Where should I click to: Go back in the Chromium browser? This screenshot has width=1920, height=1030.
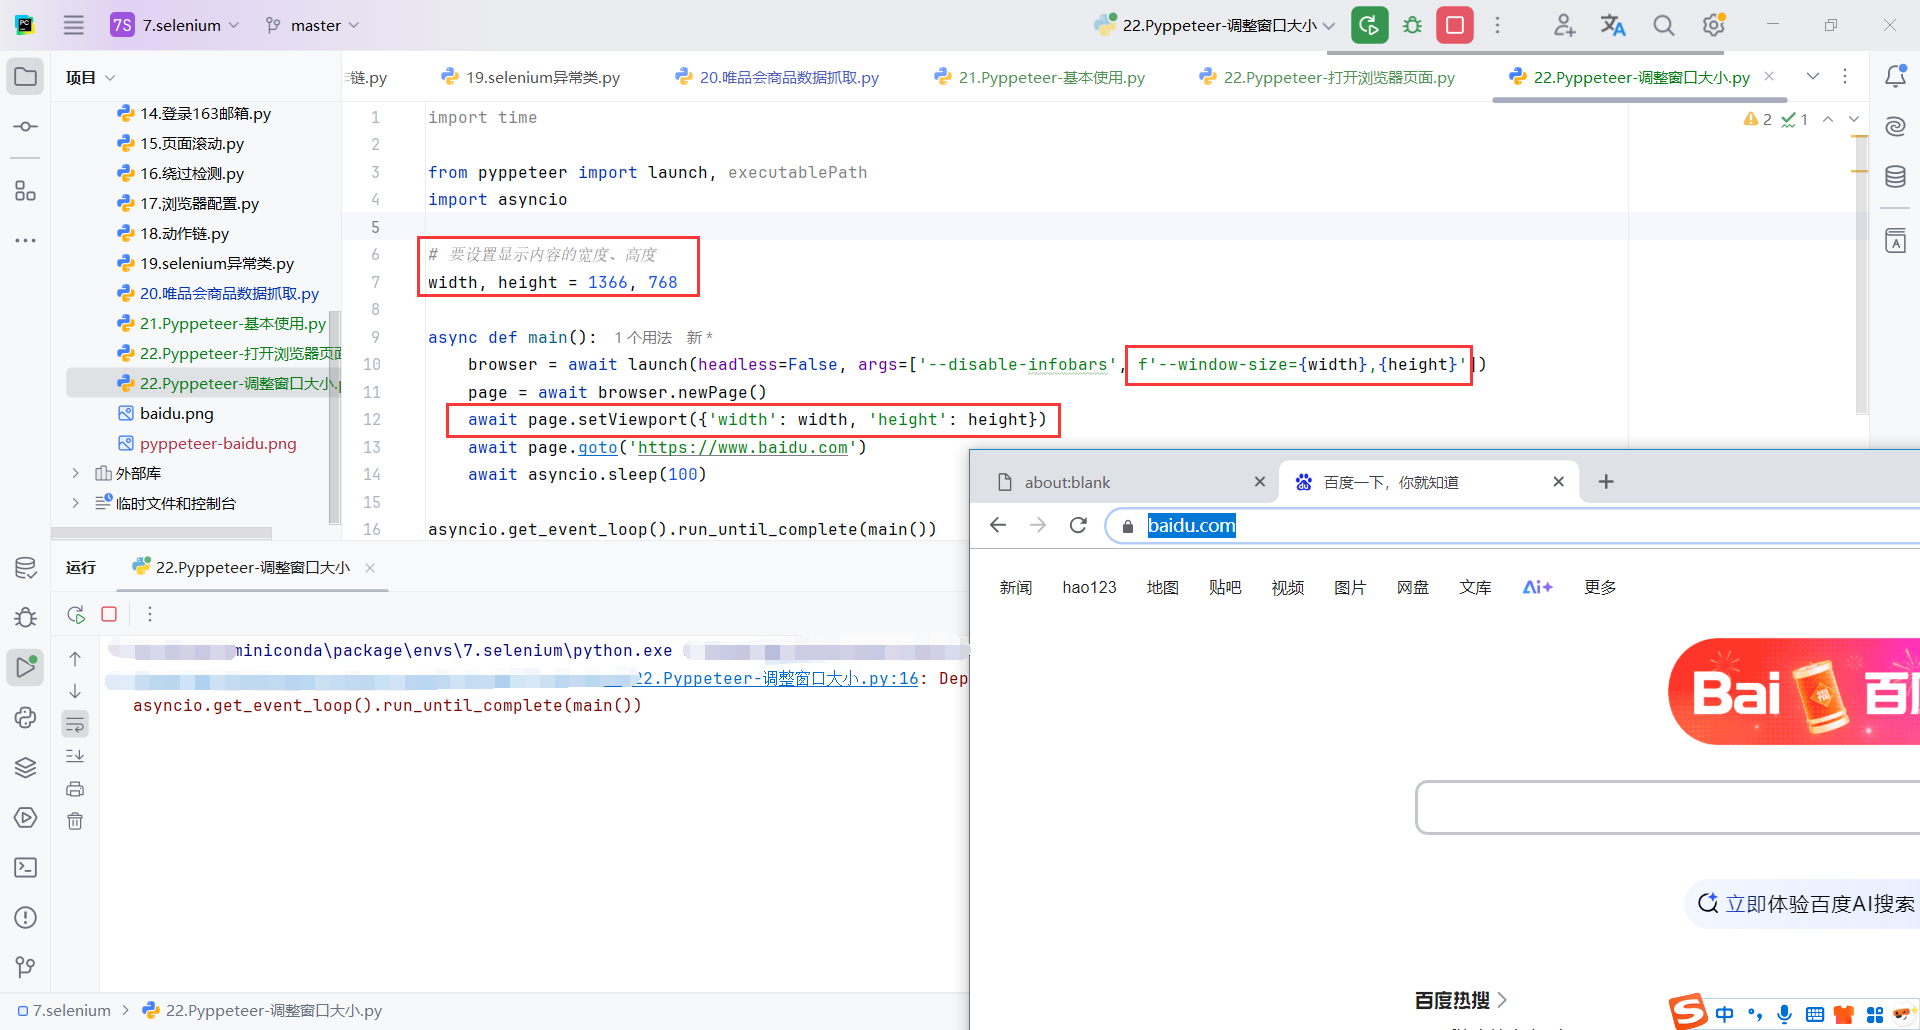[998, 525]
